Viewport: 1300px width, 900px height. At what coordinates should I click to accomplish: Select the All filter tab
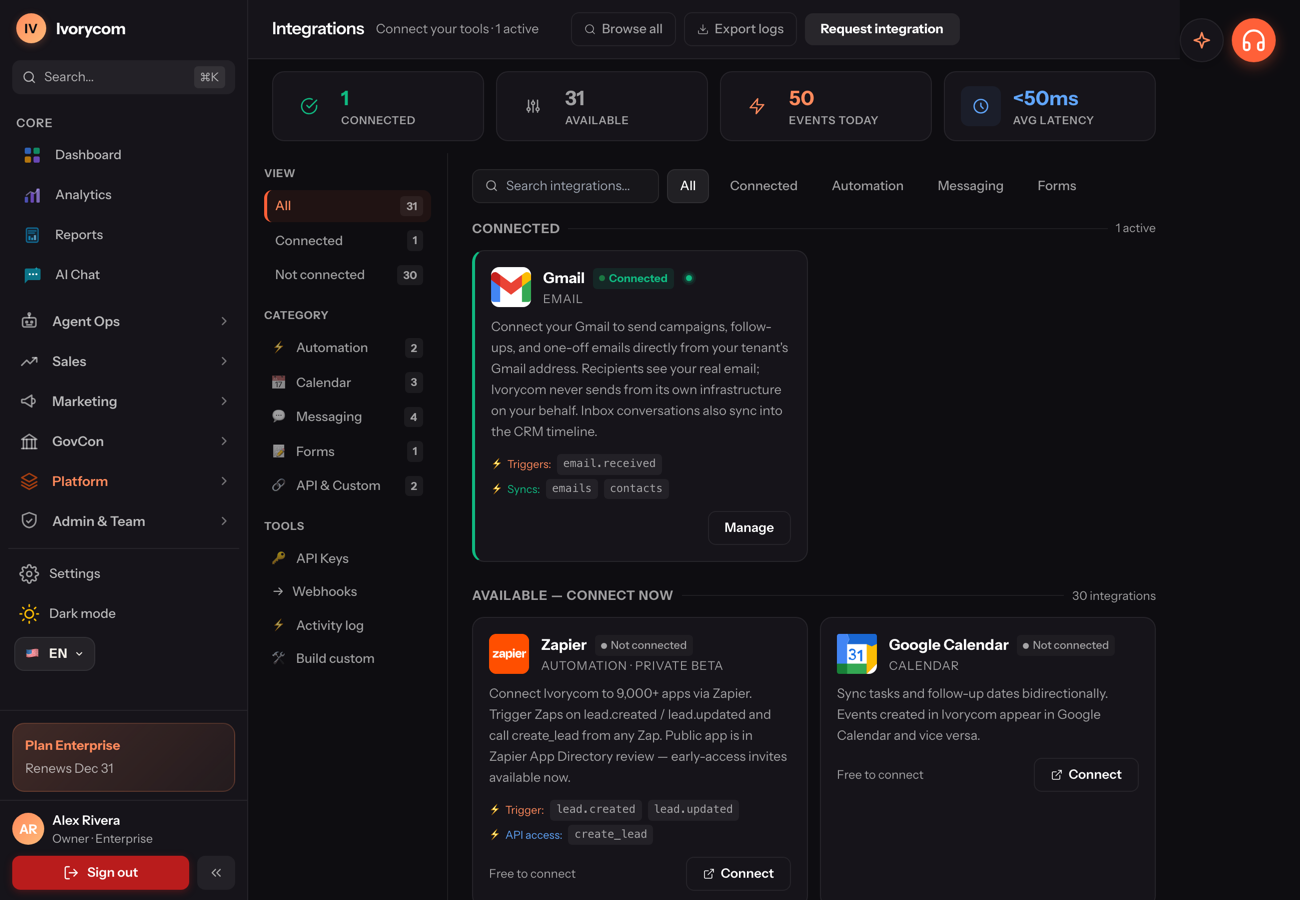pyautogui.click(x=688, y=186)
